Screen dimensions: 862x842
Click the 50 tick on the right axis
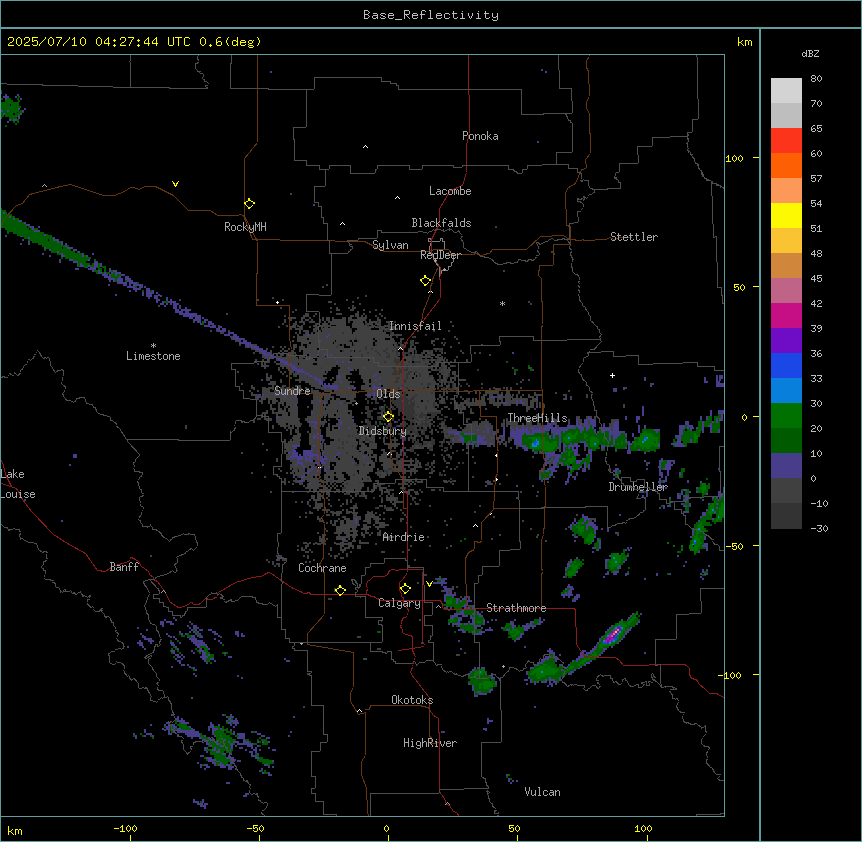tap(739, 287)
